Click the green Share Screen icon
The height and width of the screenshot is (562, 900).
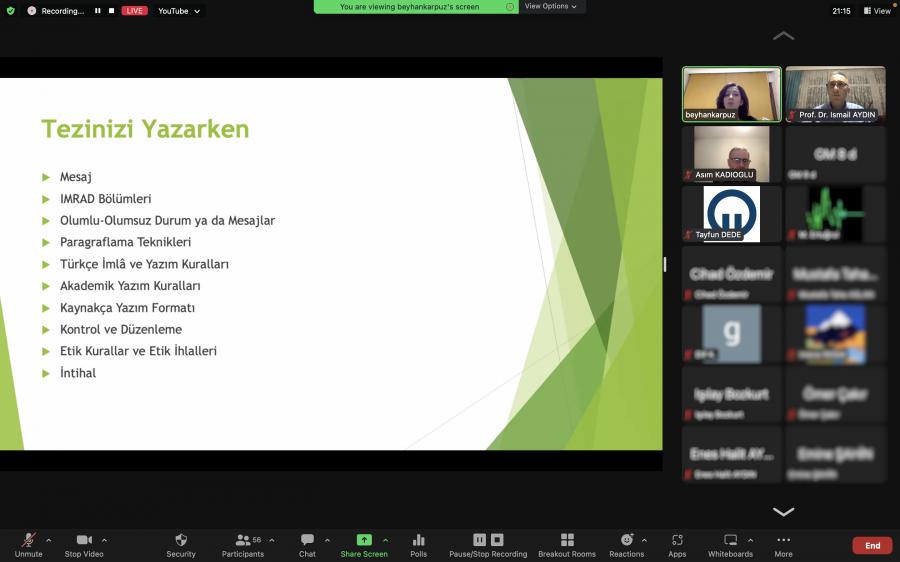[x=364, y=540]
